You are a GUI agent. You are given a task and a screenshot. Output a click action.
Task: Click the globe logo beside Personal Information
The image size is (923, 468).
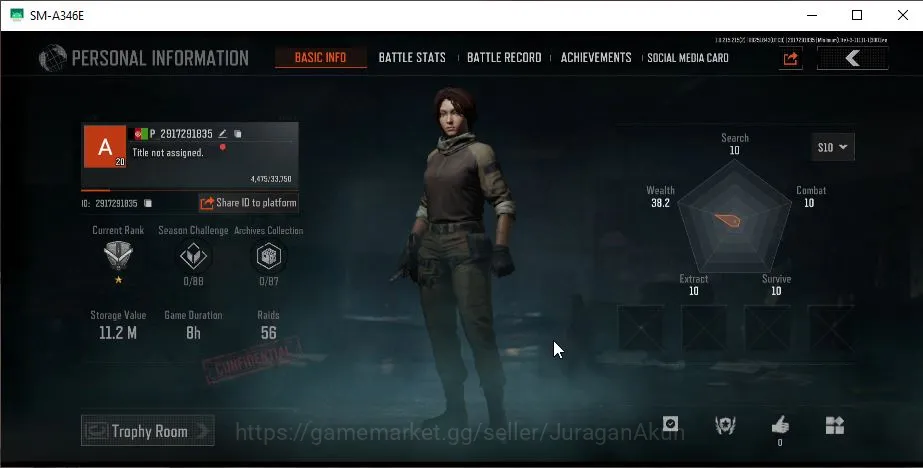52,58
